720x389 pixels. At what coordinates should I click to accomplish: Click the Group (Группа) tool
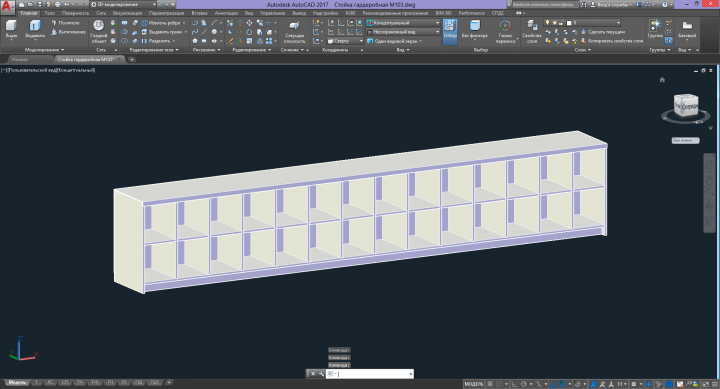point(655,28)
